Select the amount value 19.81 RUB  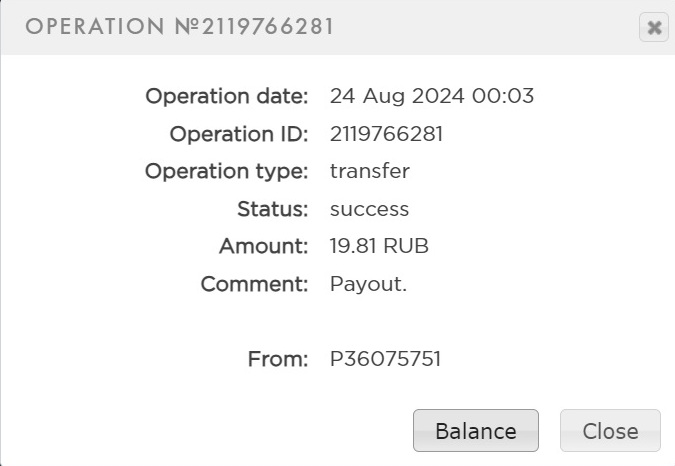(x=379, y=246)
